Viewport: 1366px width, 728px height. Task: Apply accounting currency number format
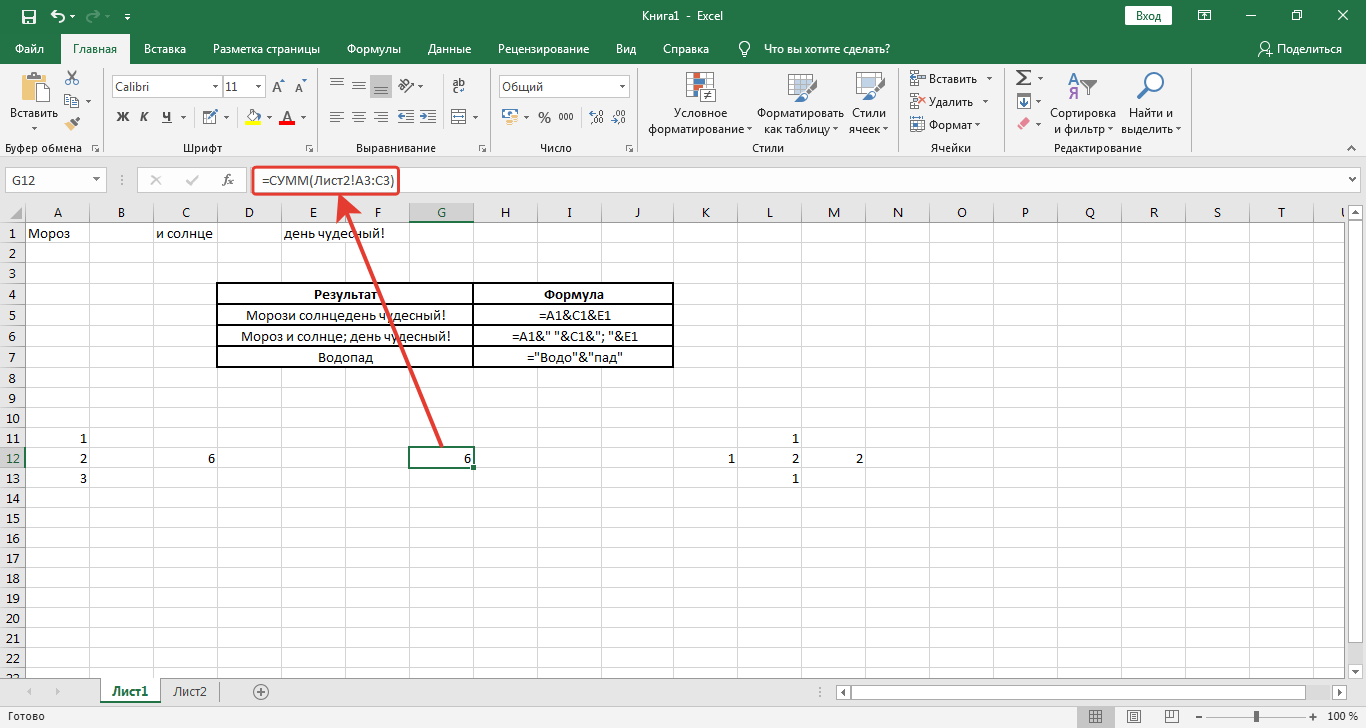[x=512, y=117]
